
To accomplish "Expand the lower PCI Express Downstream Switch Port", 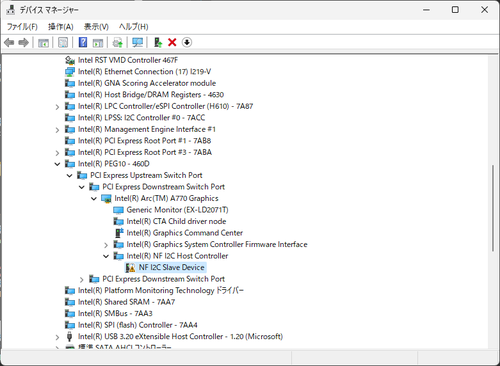I will pyautogui.click(x=82, y=280).
